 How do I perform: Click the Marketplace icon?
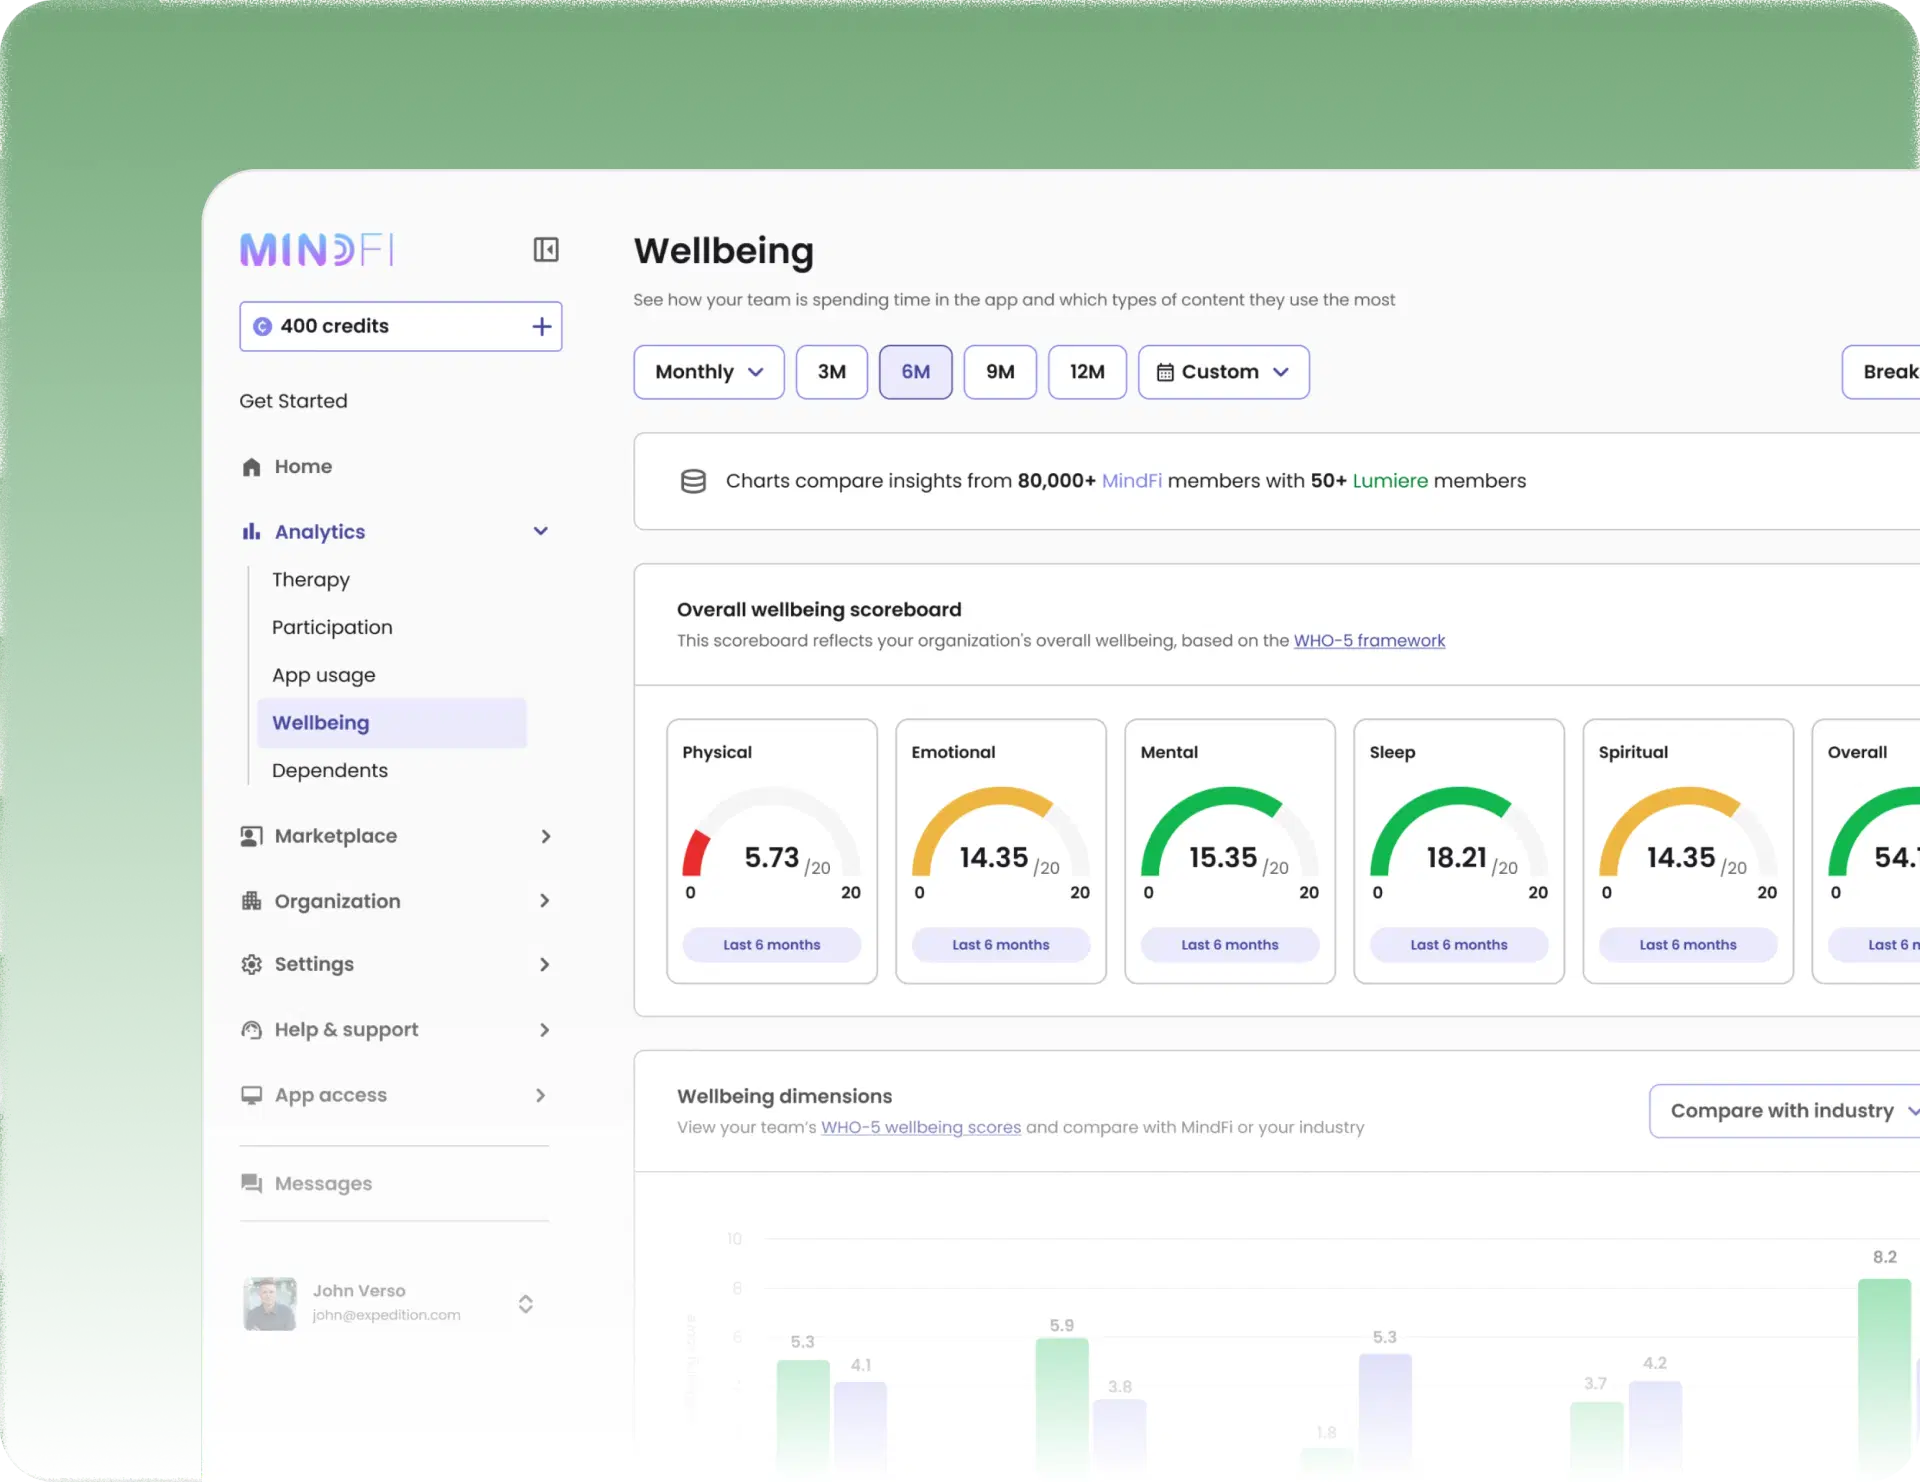coord(251,836)
